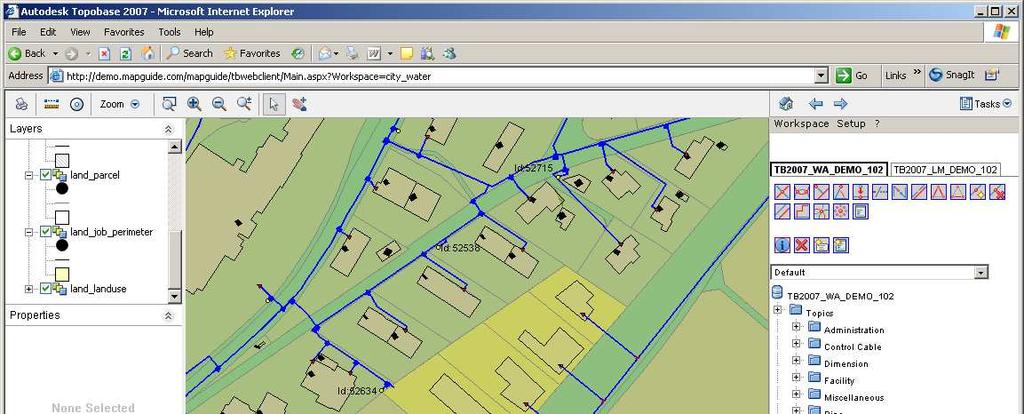Open the Edit menu
Image resolution: width=1024 pixels, height=414 pixels.
coord(48,32)
